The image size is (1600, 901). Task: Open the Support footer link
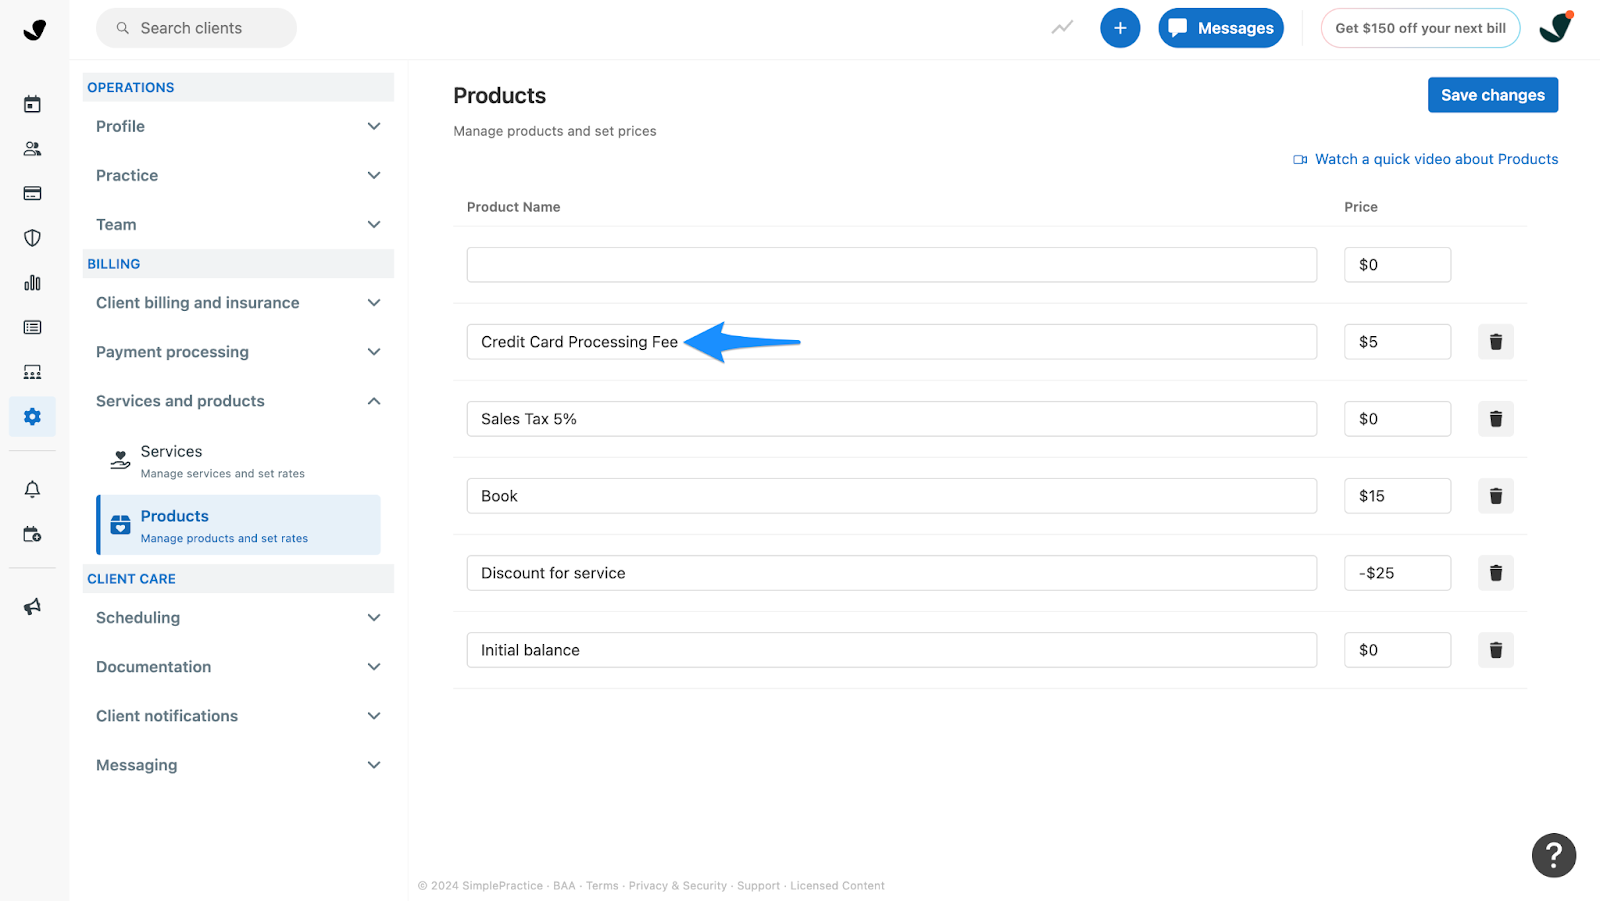(x=758, y=886)
